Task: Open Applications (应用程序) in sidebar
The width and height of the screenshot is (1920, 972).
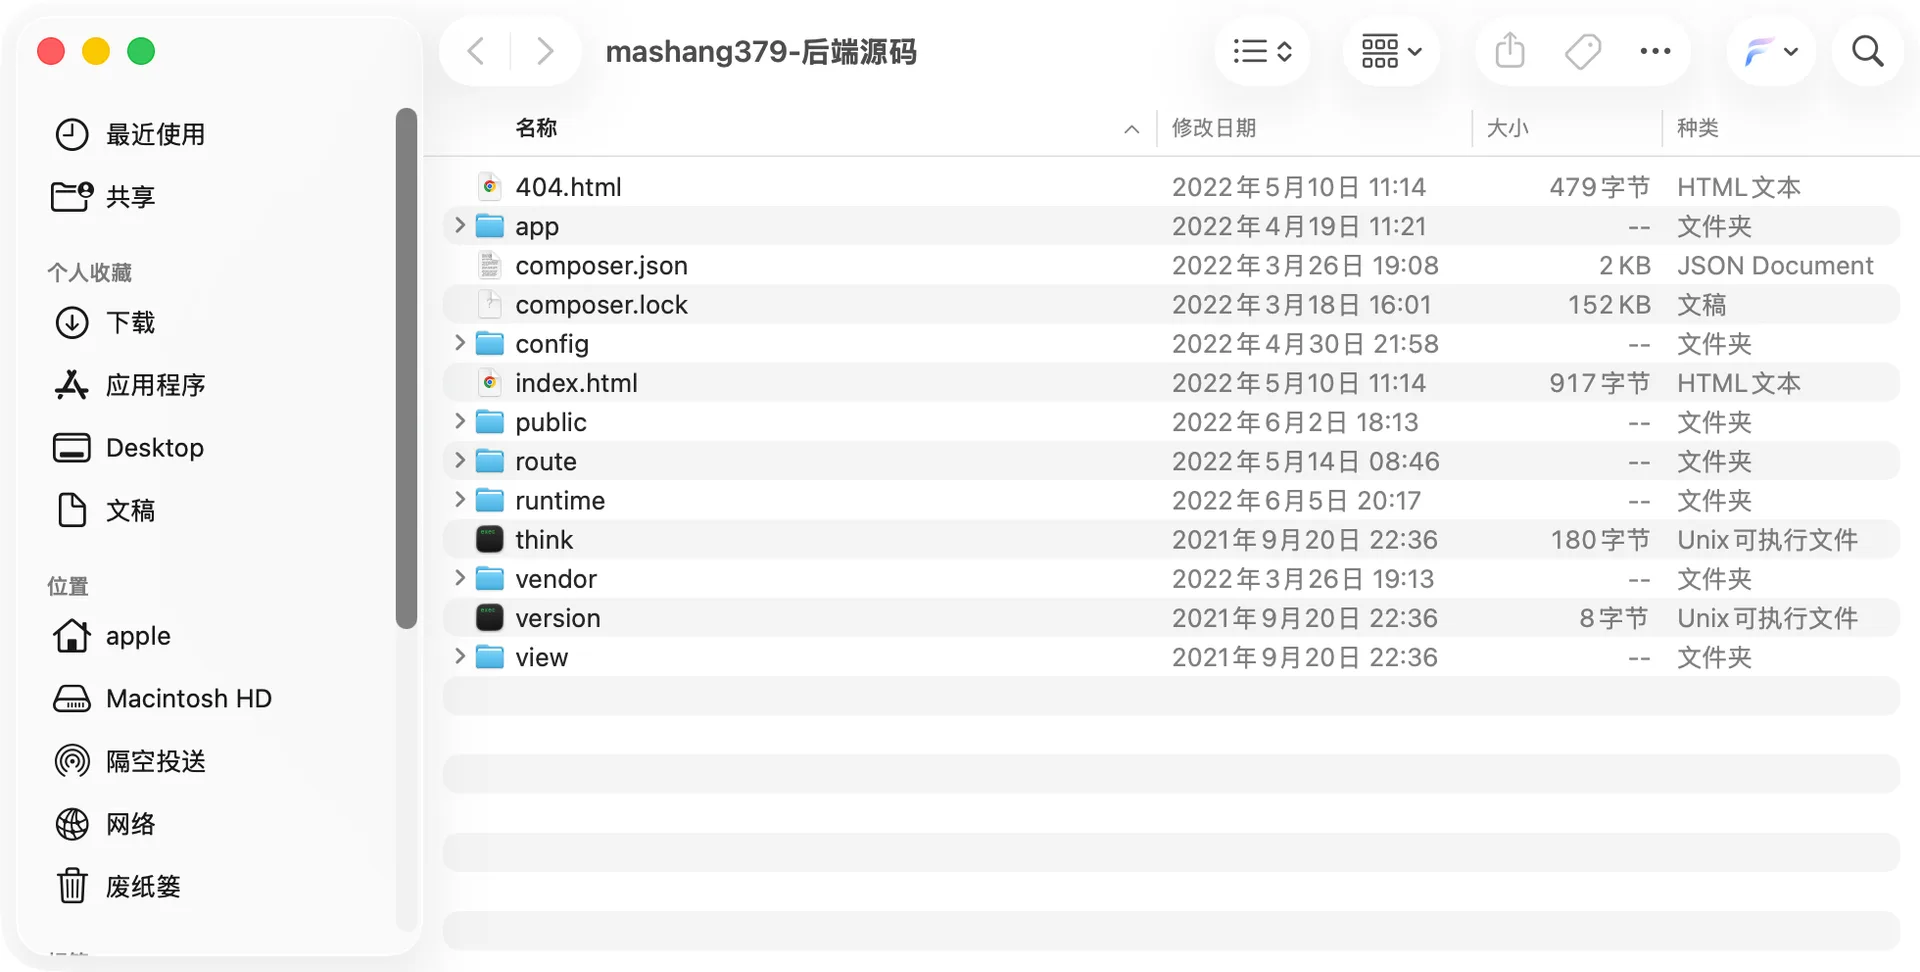Action: (129, 385)
